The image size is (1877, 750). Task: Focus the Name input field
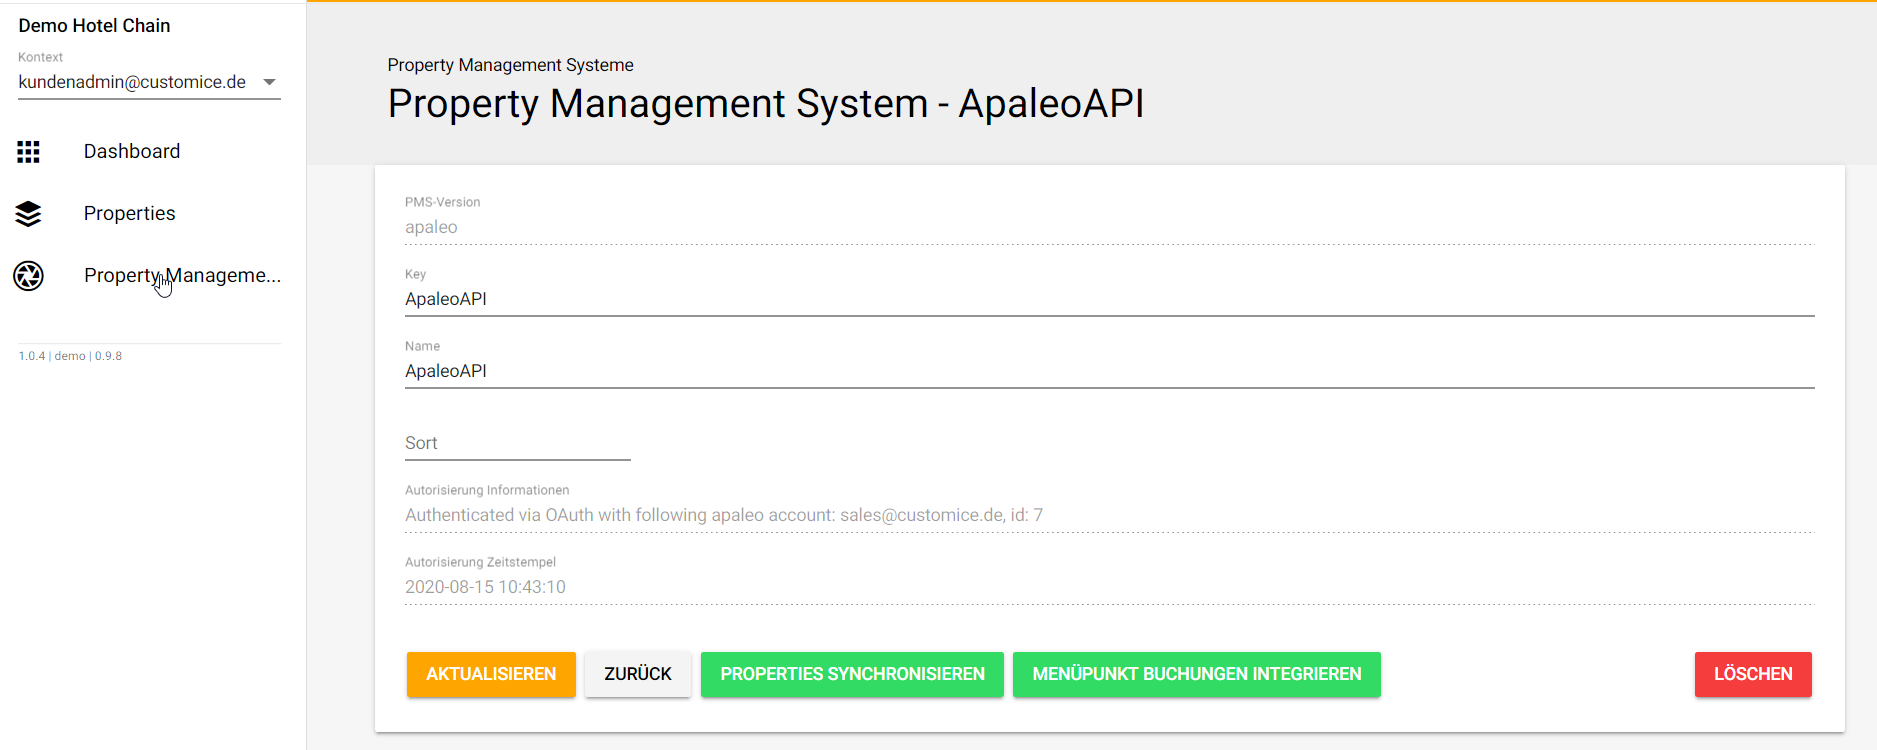1109,371
